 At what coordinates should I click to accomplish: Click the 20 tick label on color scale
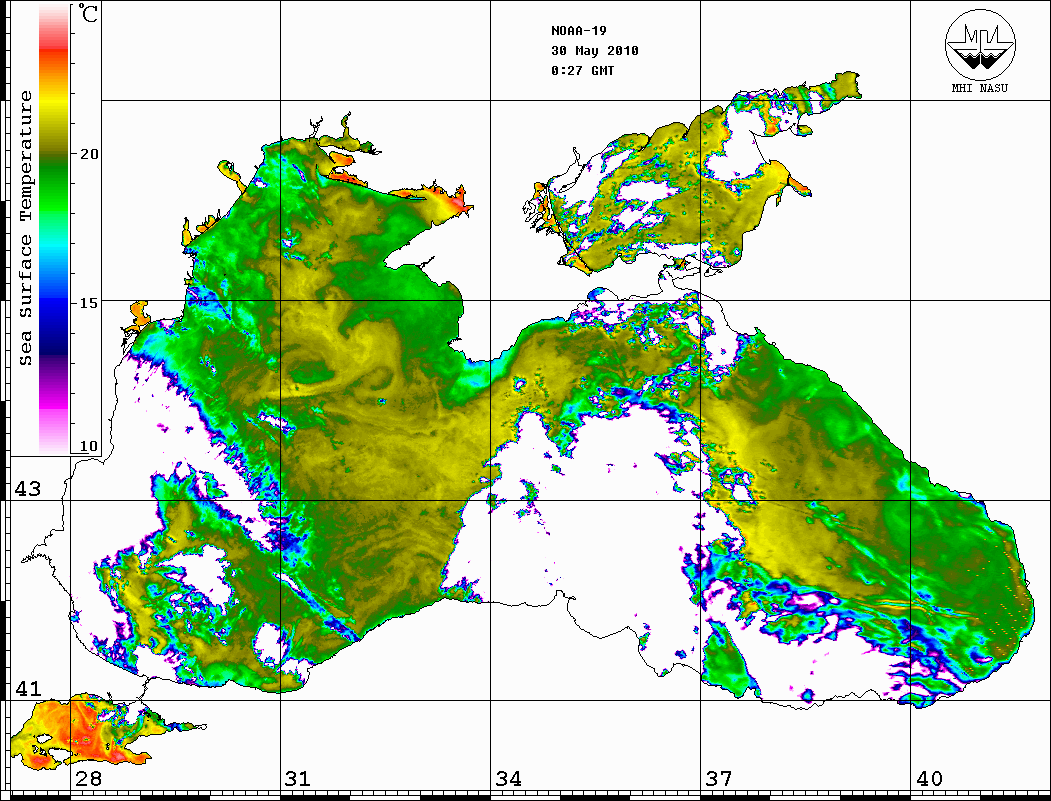tap(88, 154)
